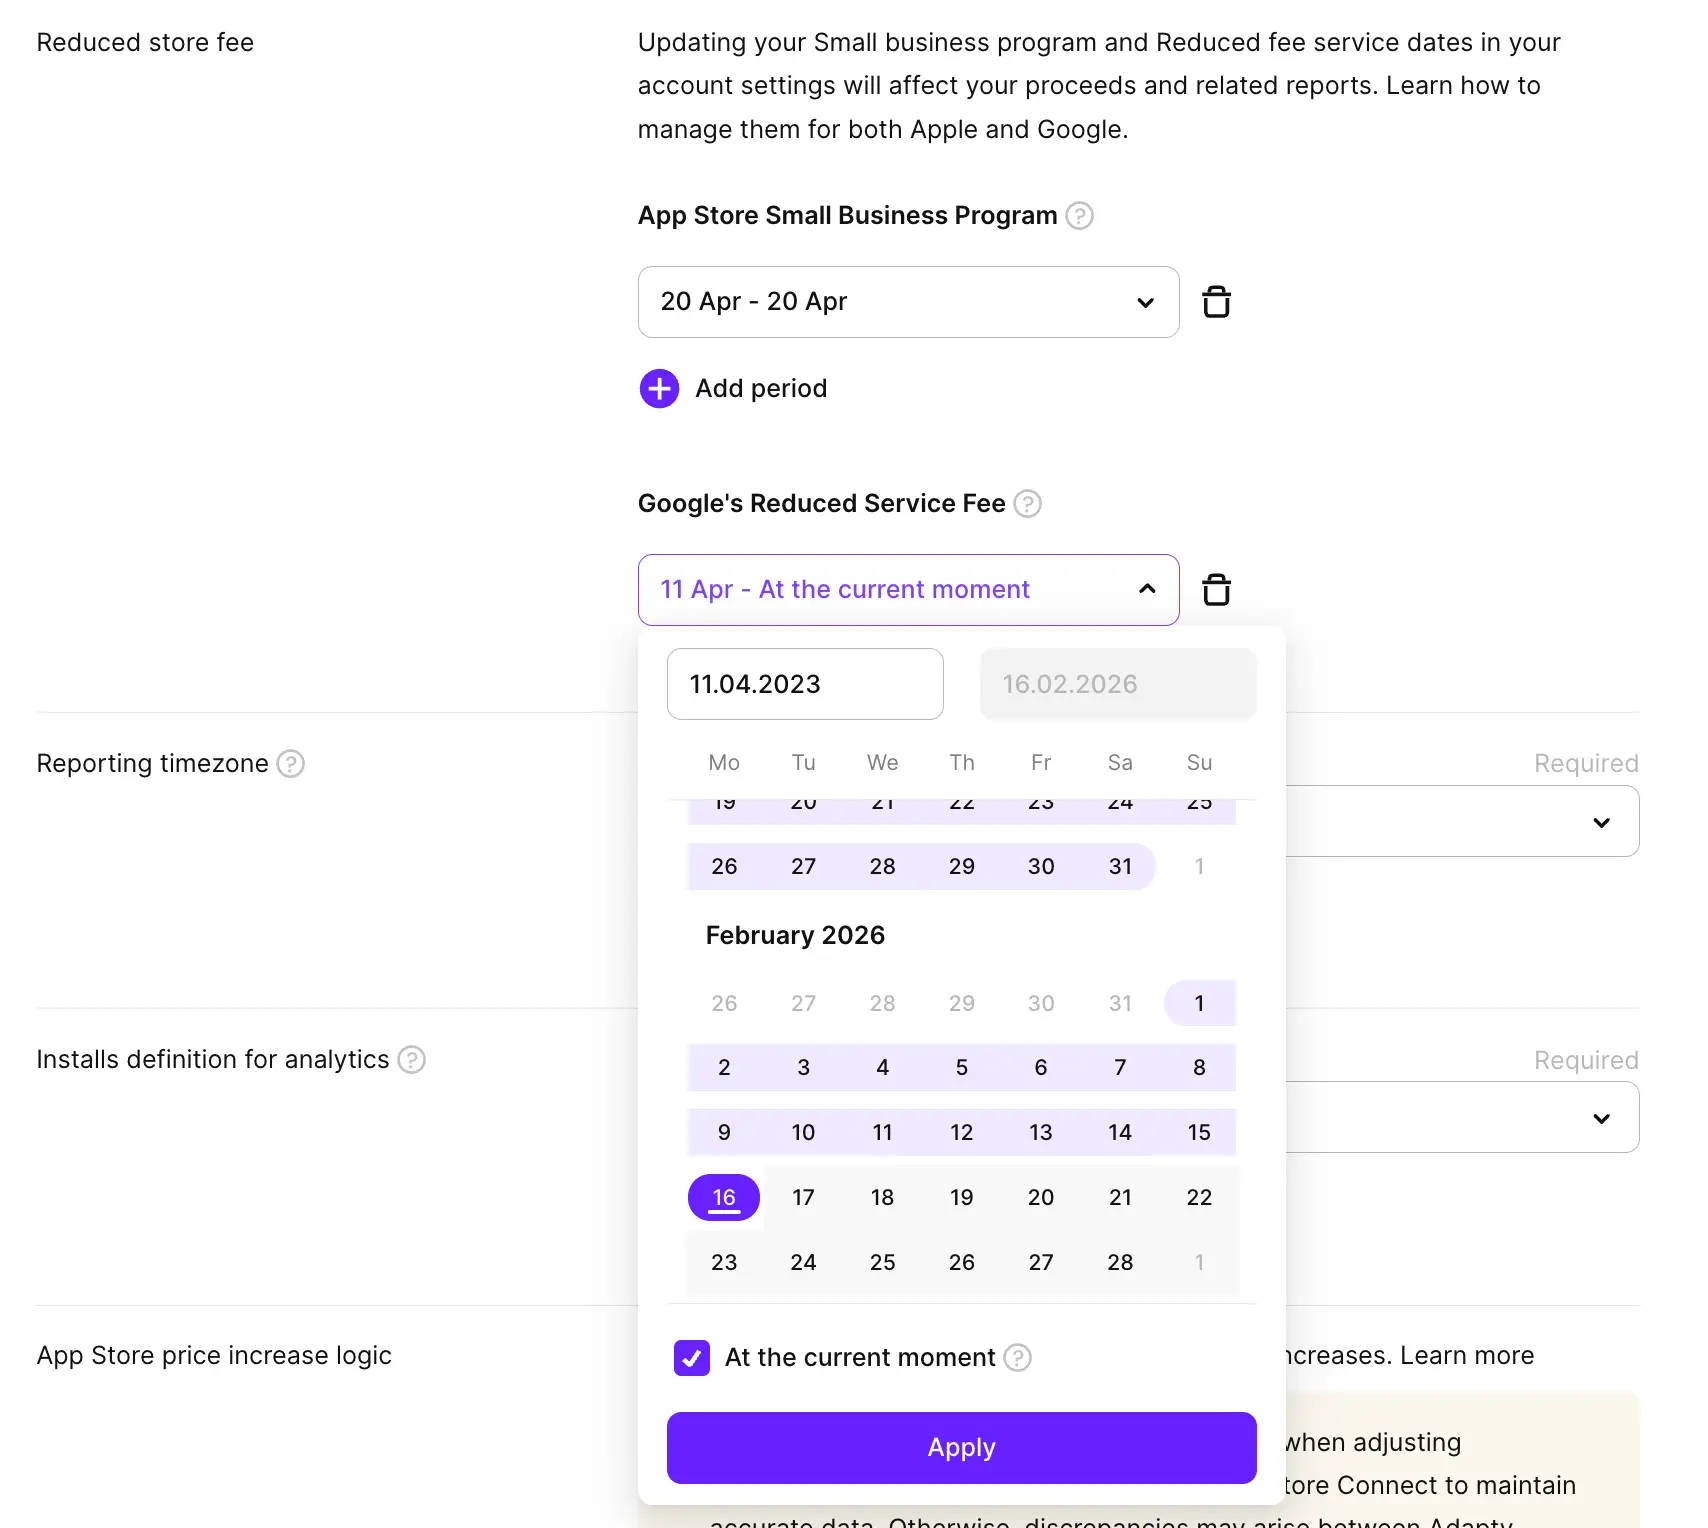Open the At the current moment help tooltip

1018,1358
